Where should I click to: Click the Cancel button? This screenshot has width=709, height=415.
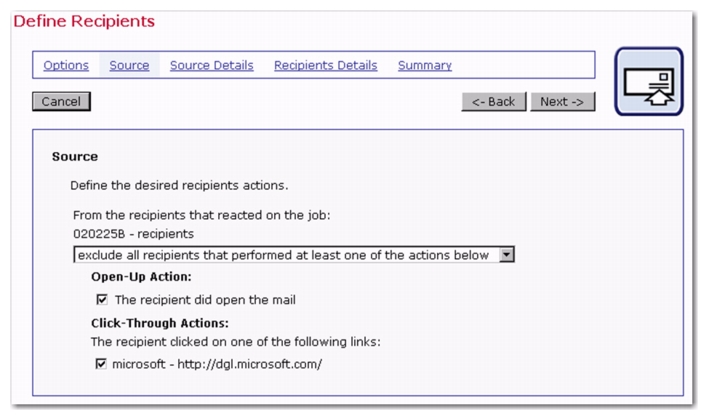[61, 101]
